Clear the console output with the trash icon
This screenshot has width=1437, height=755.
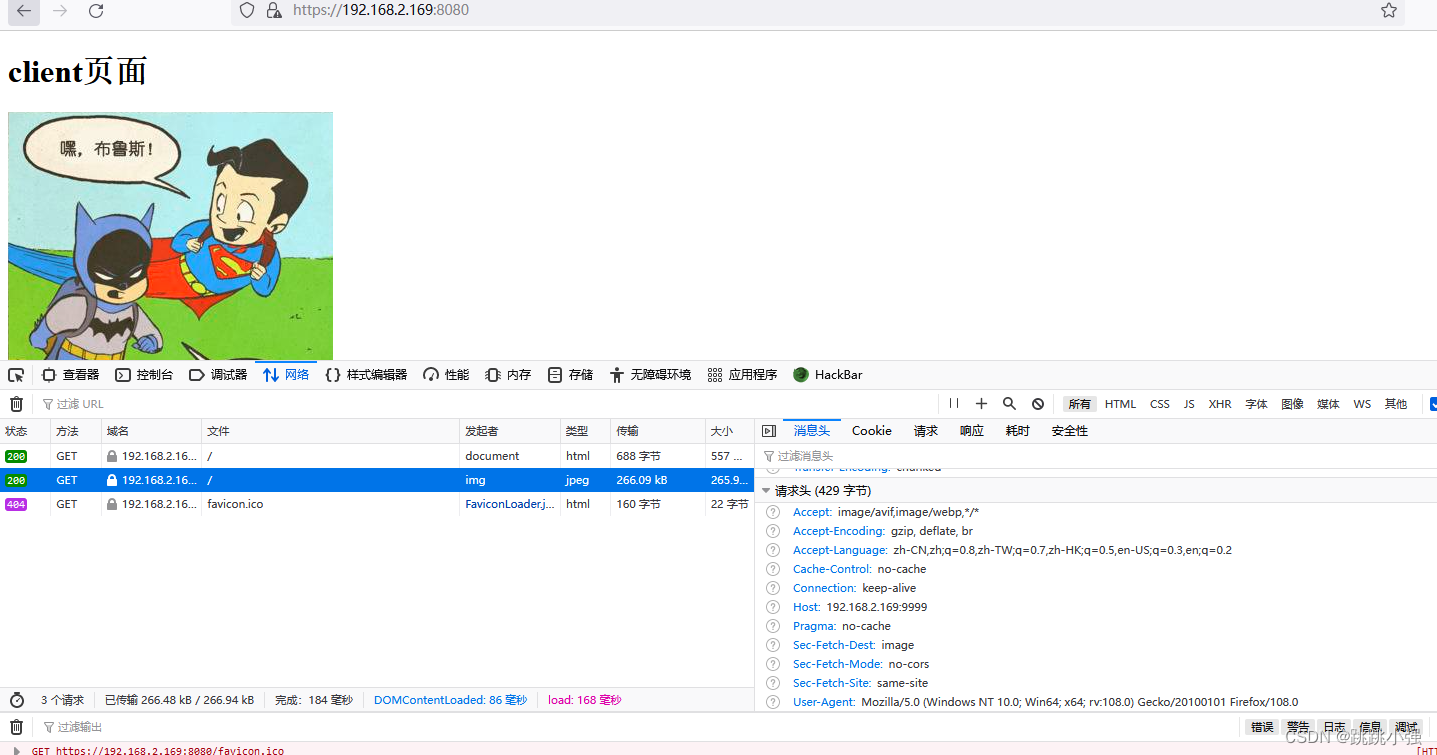[16, 727]
